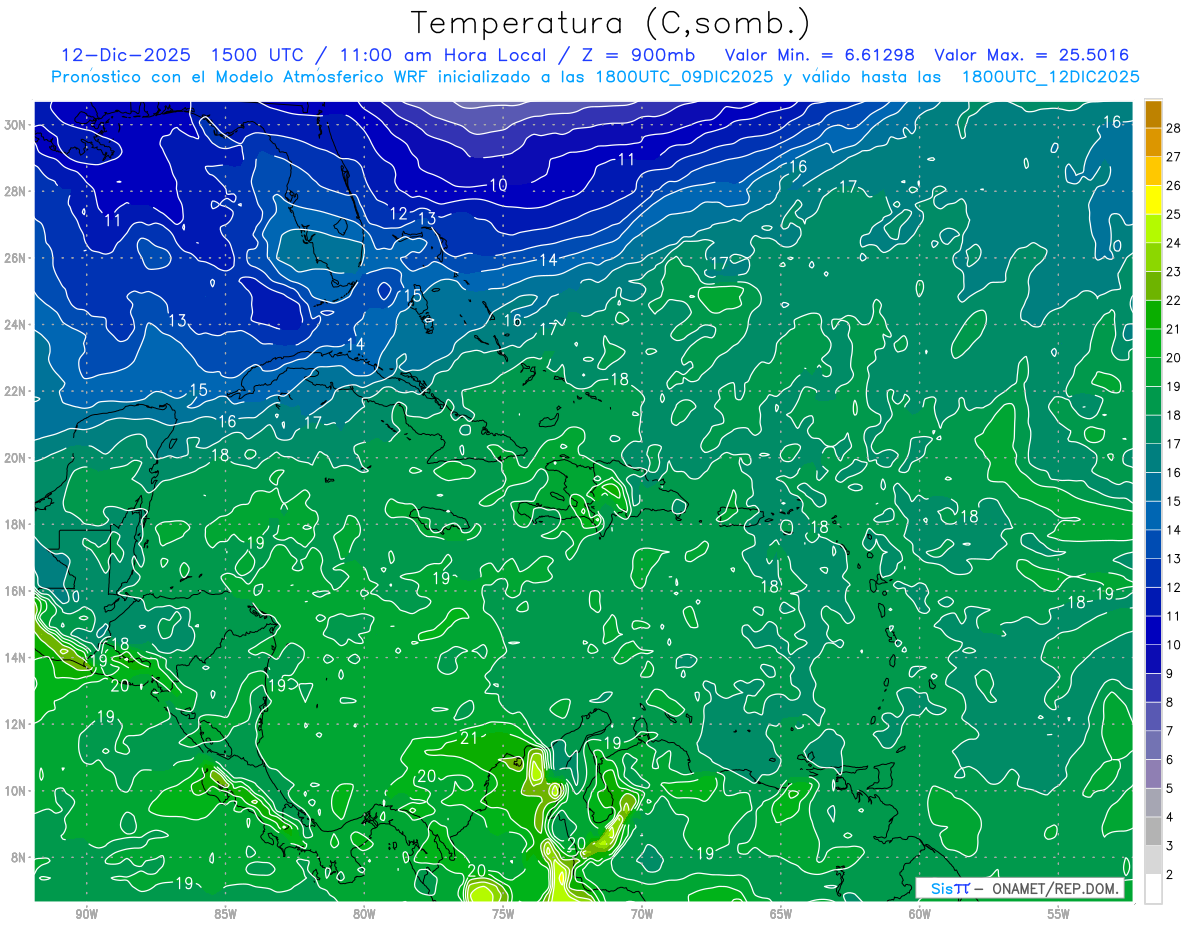Click the '25' value on the color scale
1200x927 pixels.
(1174, 214)
